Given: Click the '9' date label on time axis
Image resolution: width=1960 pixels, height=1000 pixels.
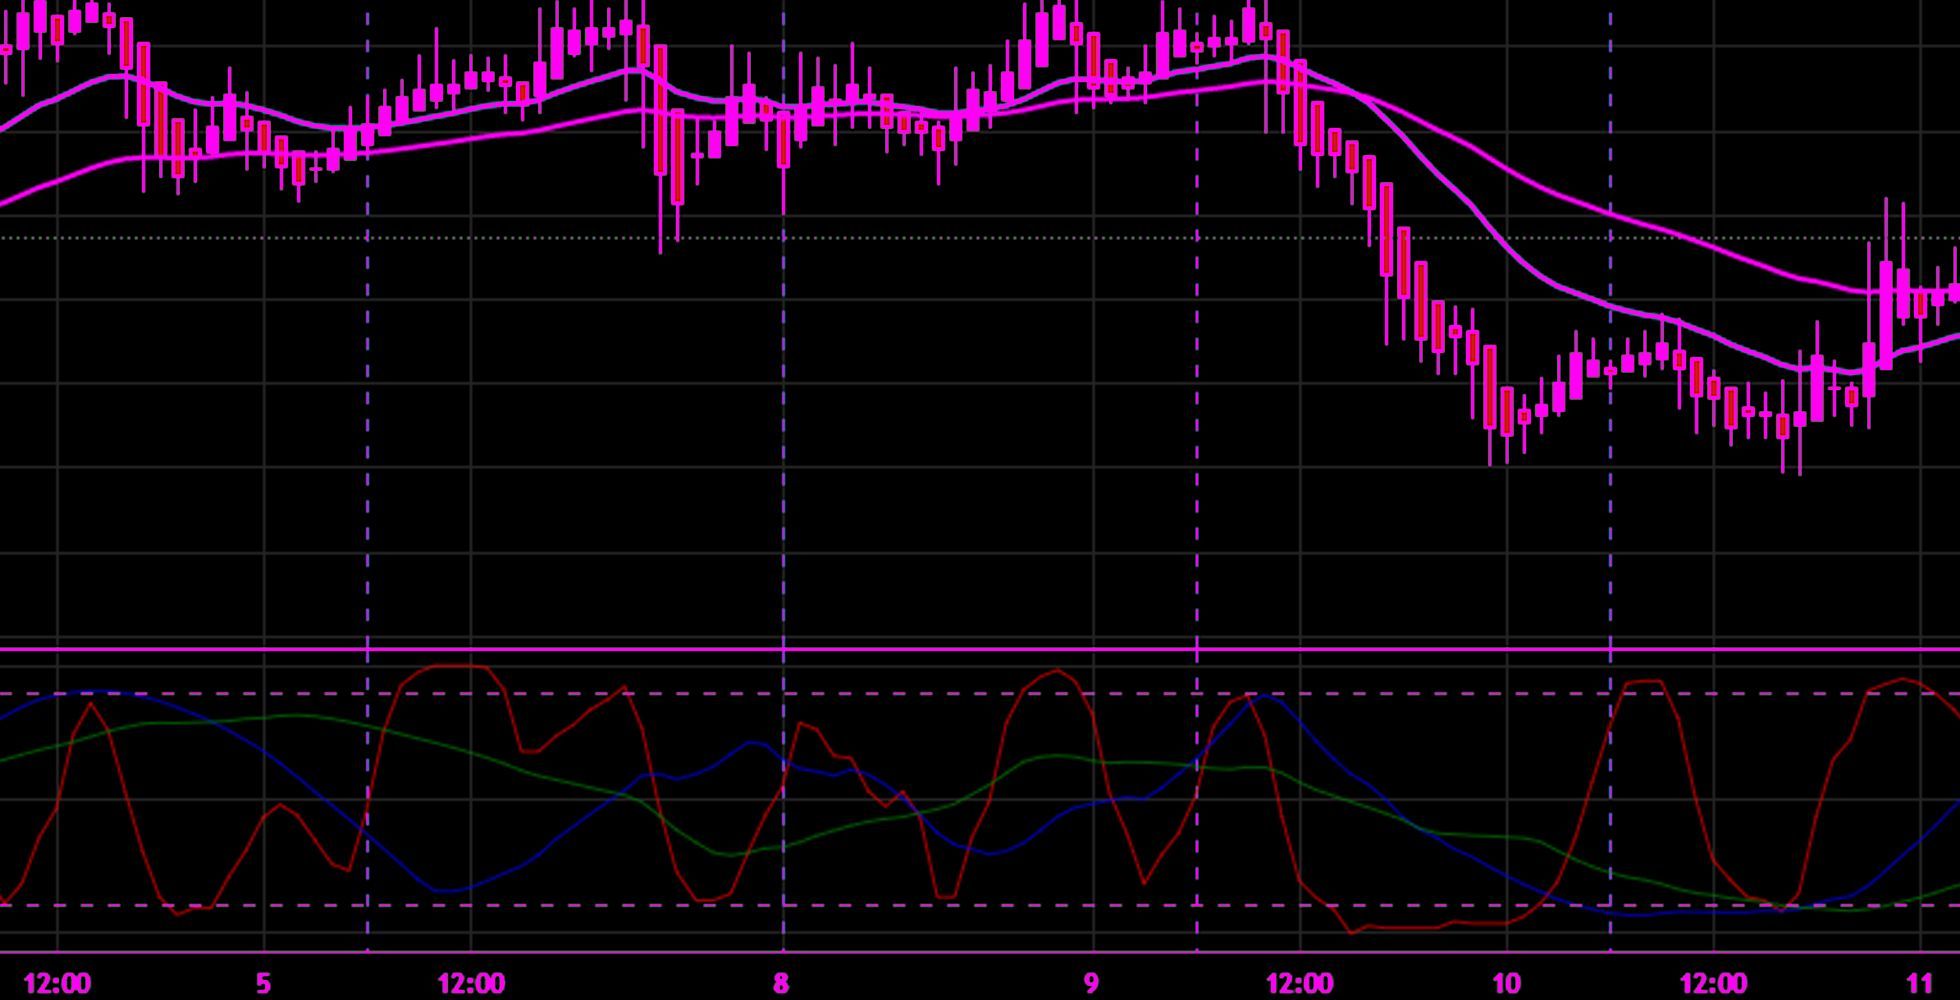Looking at the screenshot, I should (1092, 984).
